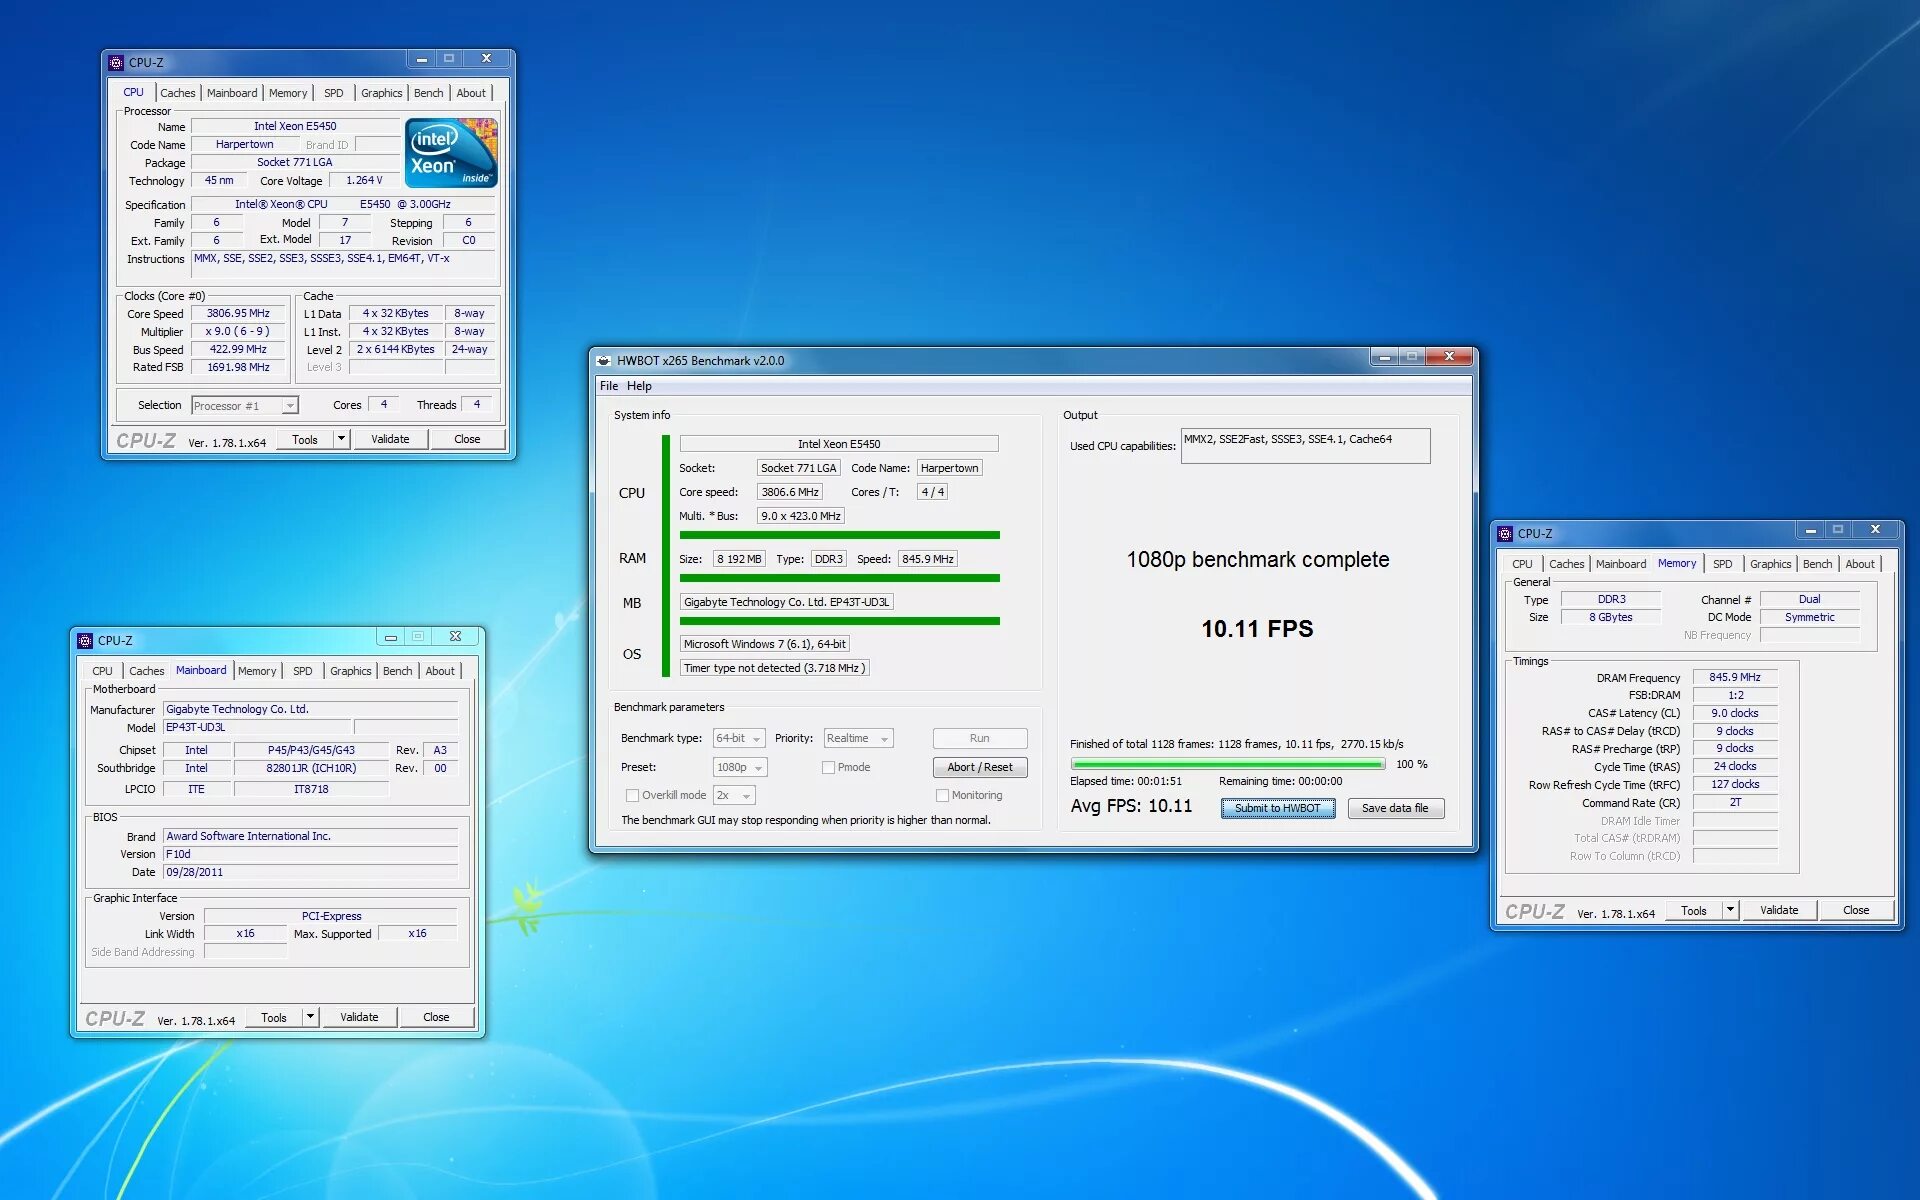
Task: Toggle the Overkill mode checkbox
Action: pyautogui.click(x=633, y=794)
